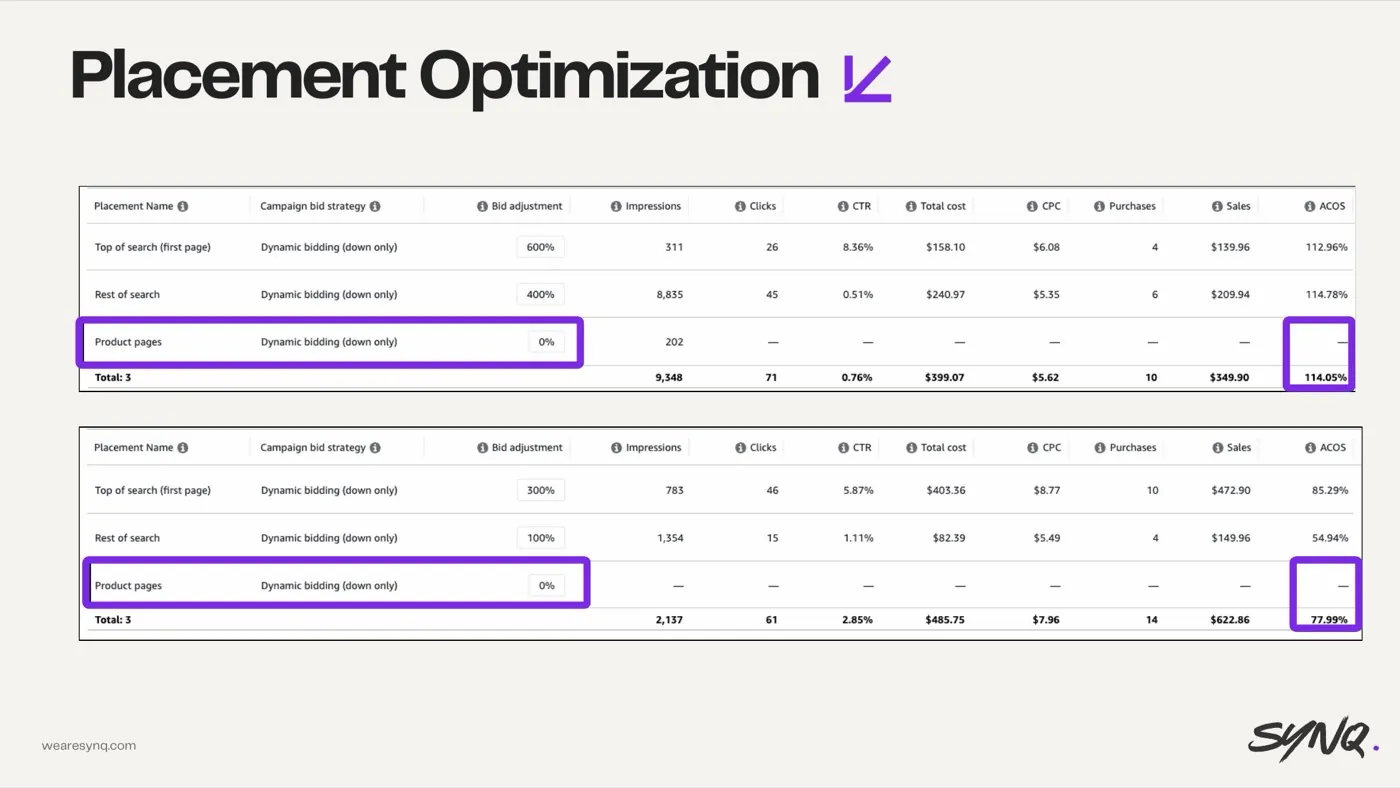Click info icon beside Placement Name in lower table
This screenshot has width=1400, height=788.
[183, 448]
